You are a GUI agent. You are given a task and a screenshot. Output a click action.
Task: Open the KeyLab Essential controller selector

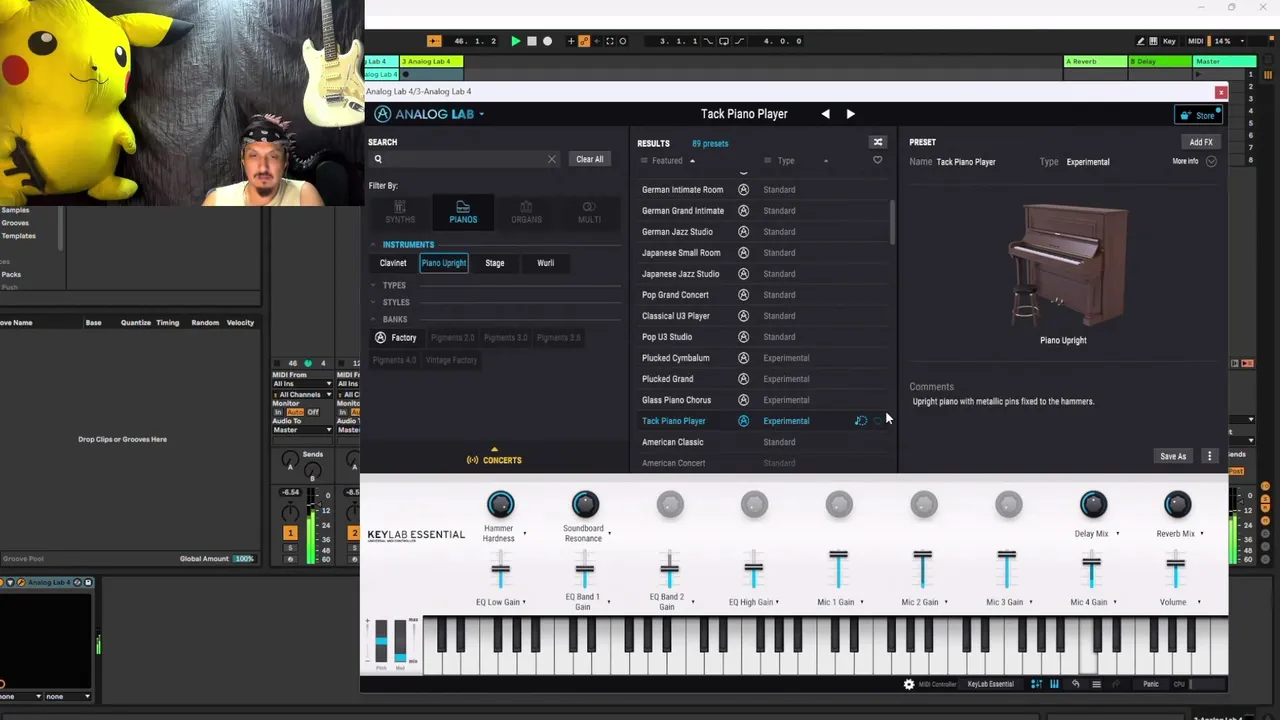pyautogui.click(x=990, y=684)
